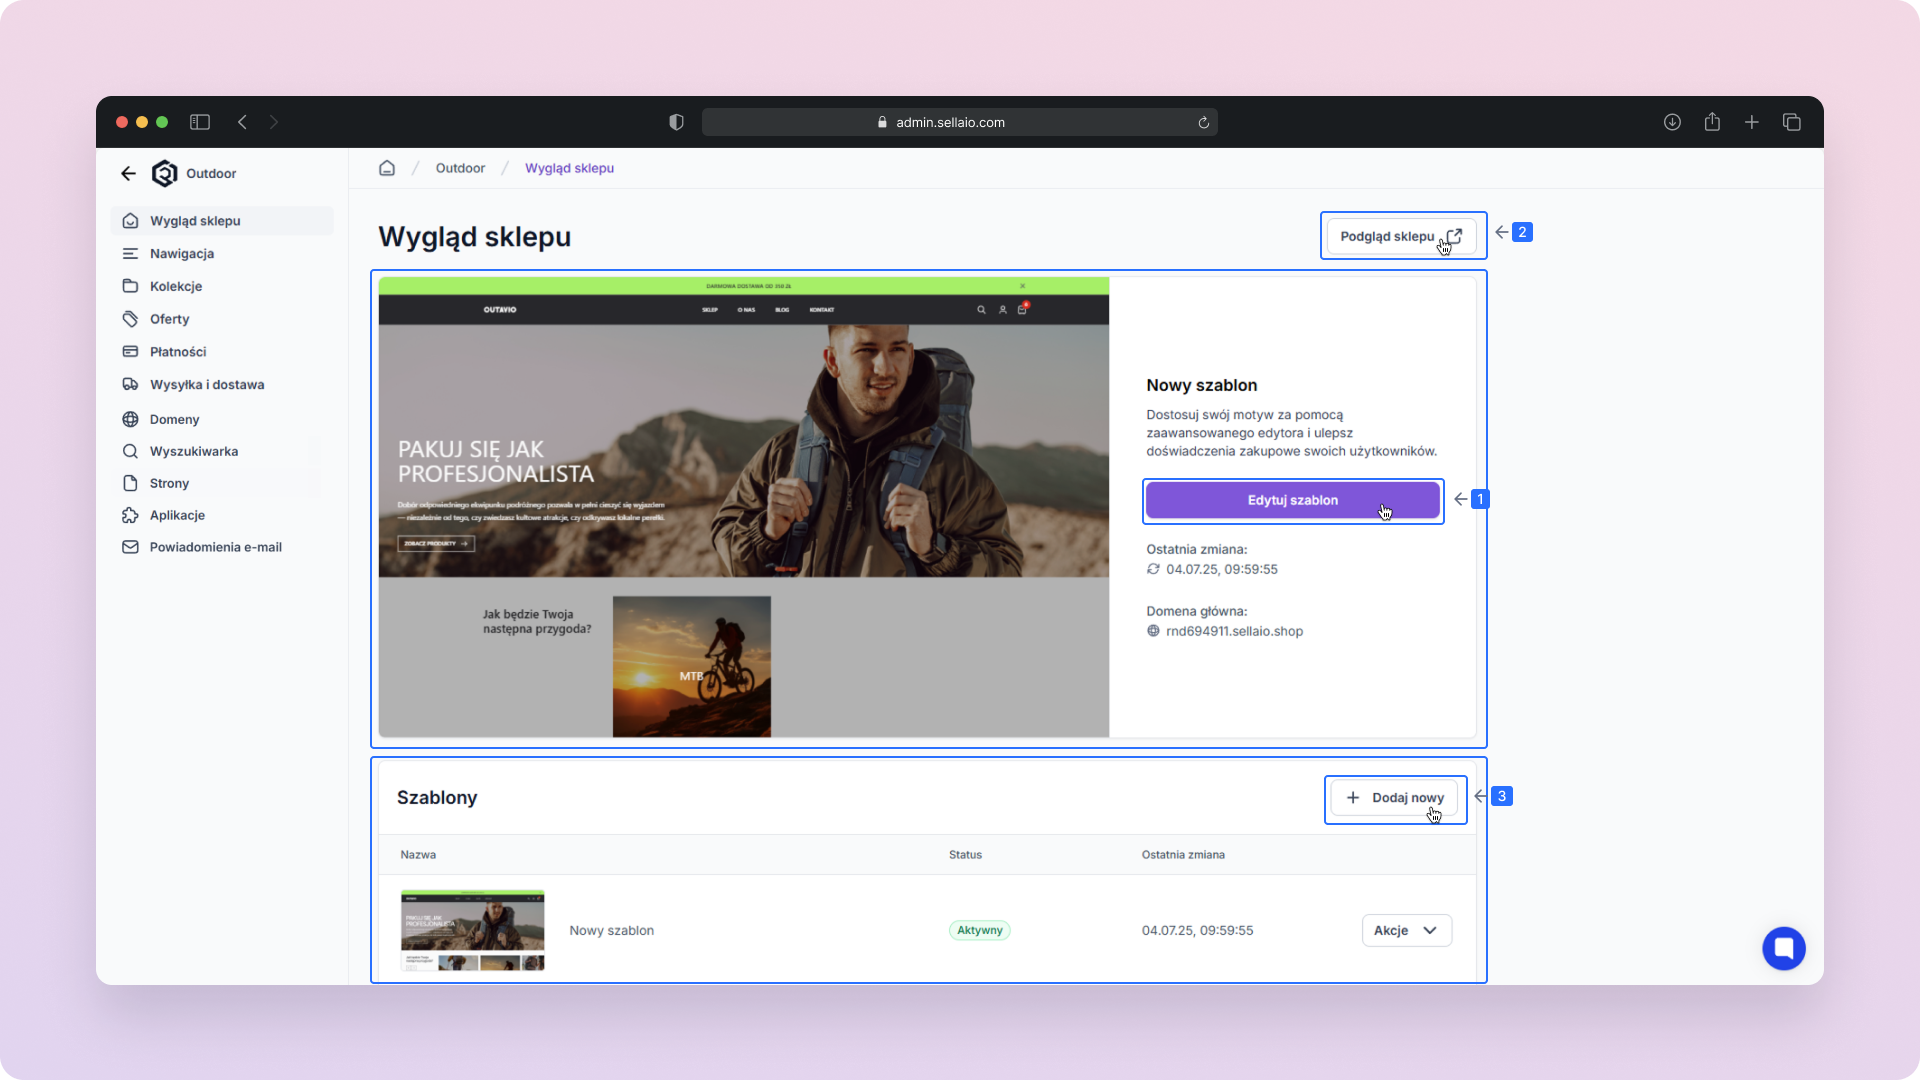Click Edytuj szablon button

[x=1292, y=500]
